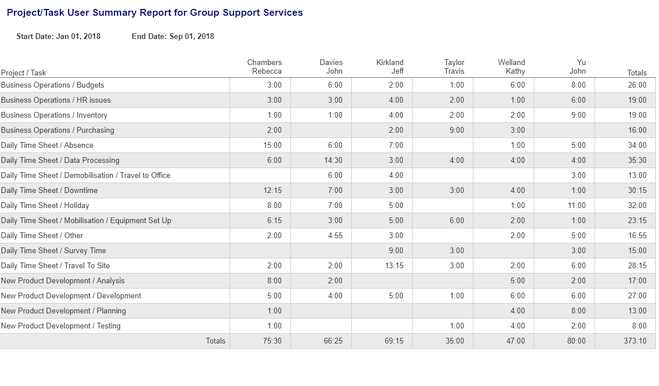Click the 8:00 Analysis value for Chambers
The image size is (659, 386).
(274, 281)
